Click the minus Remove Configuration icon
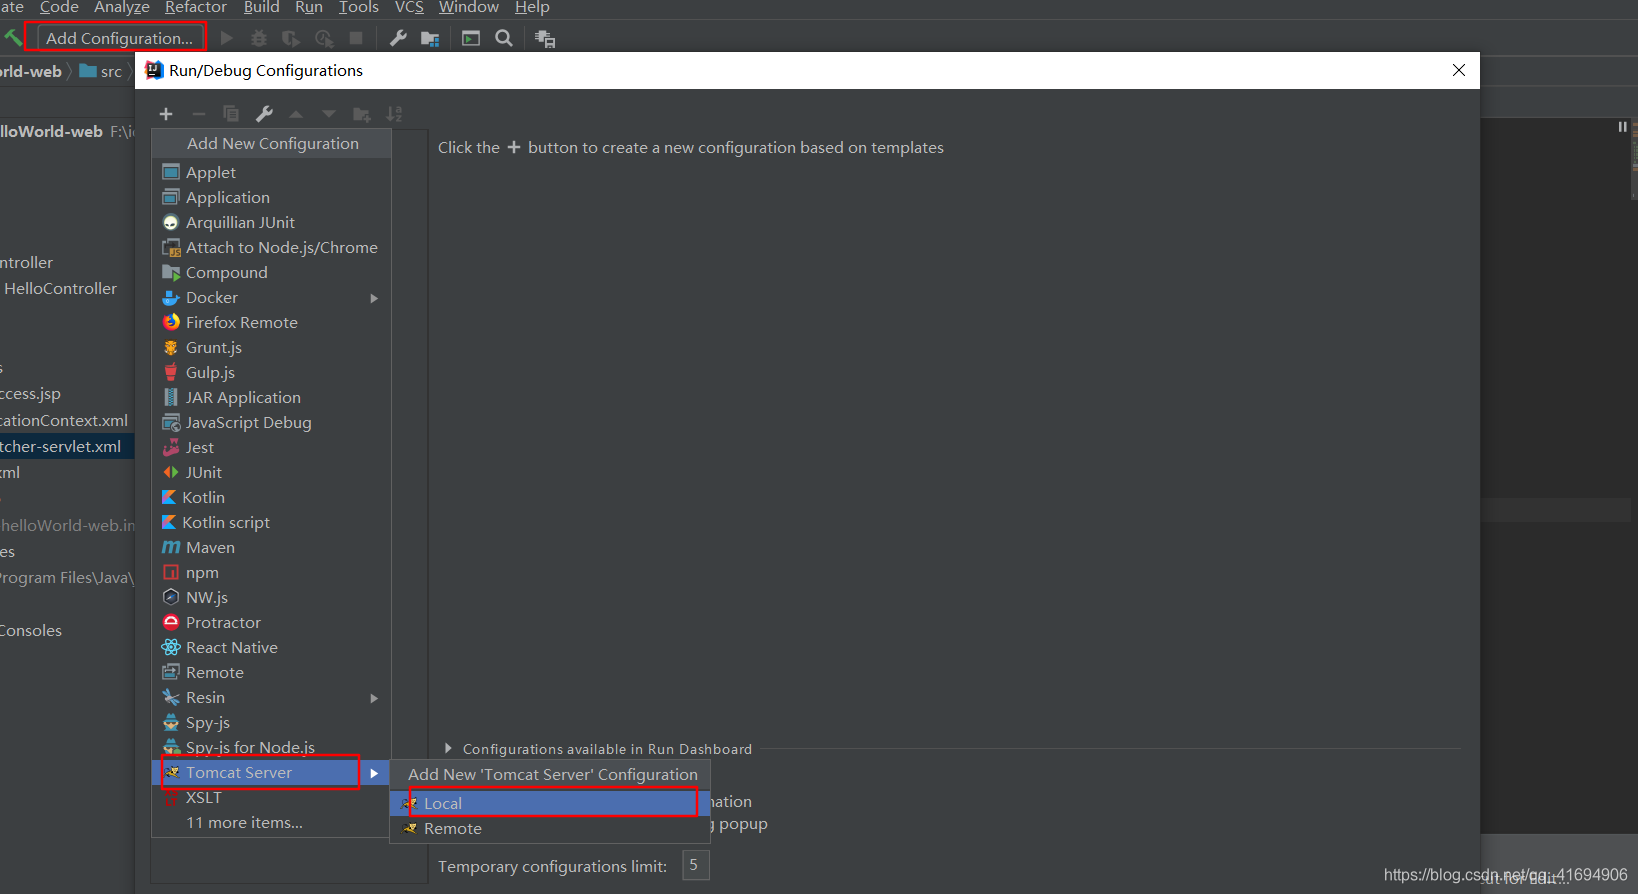Screen dimensions: 1638x894 (198, 114)
